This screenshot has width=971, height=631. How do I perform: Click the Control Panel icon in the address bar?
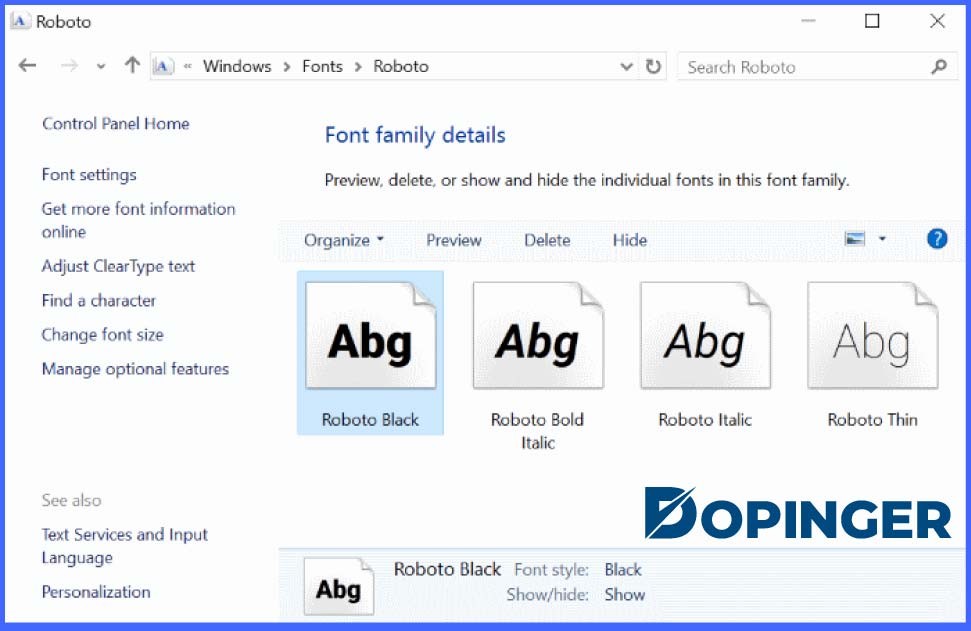point(162,66)
